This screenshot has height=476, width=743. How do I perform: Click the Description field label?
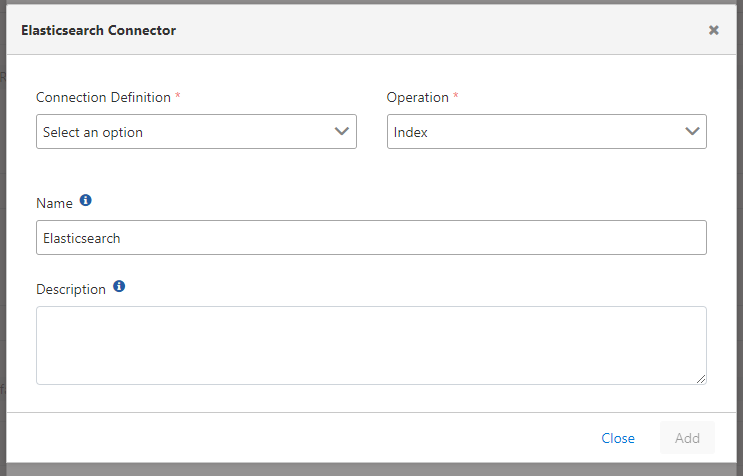pyautogui.click(x=70, y=289)
